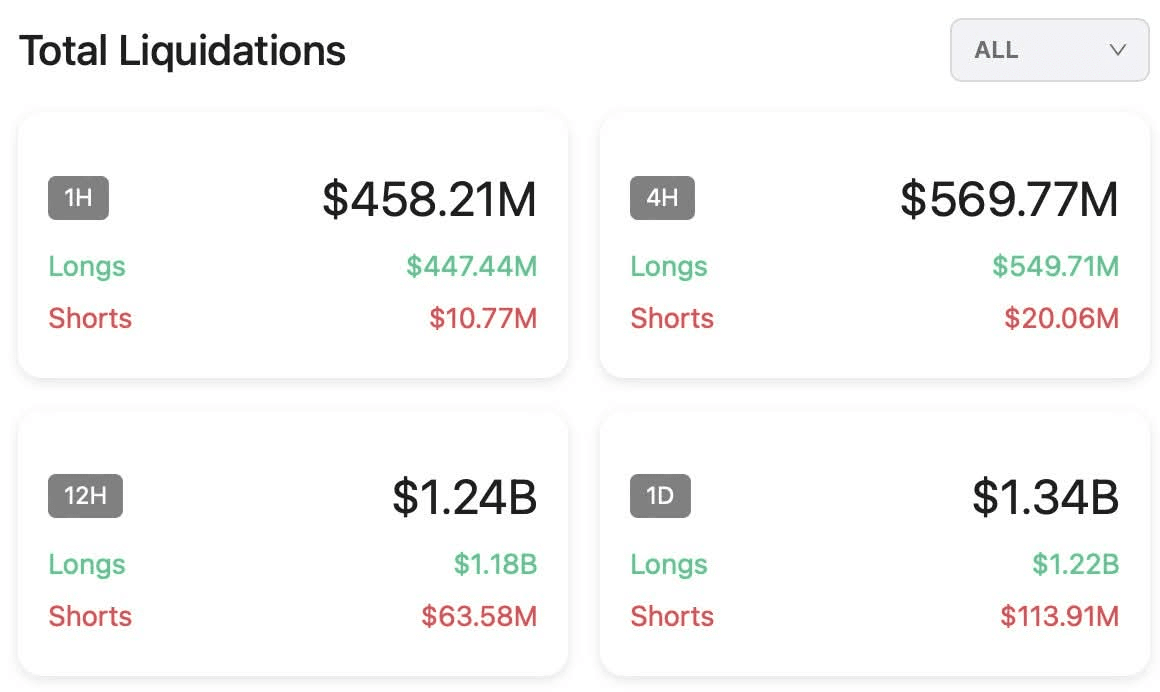Click the 1H timeframe badge
1160x692 pixels.
point(78,198)
